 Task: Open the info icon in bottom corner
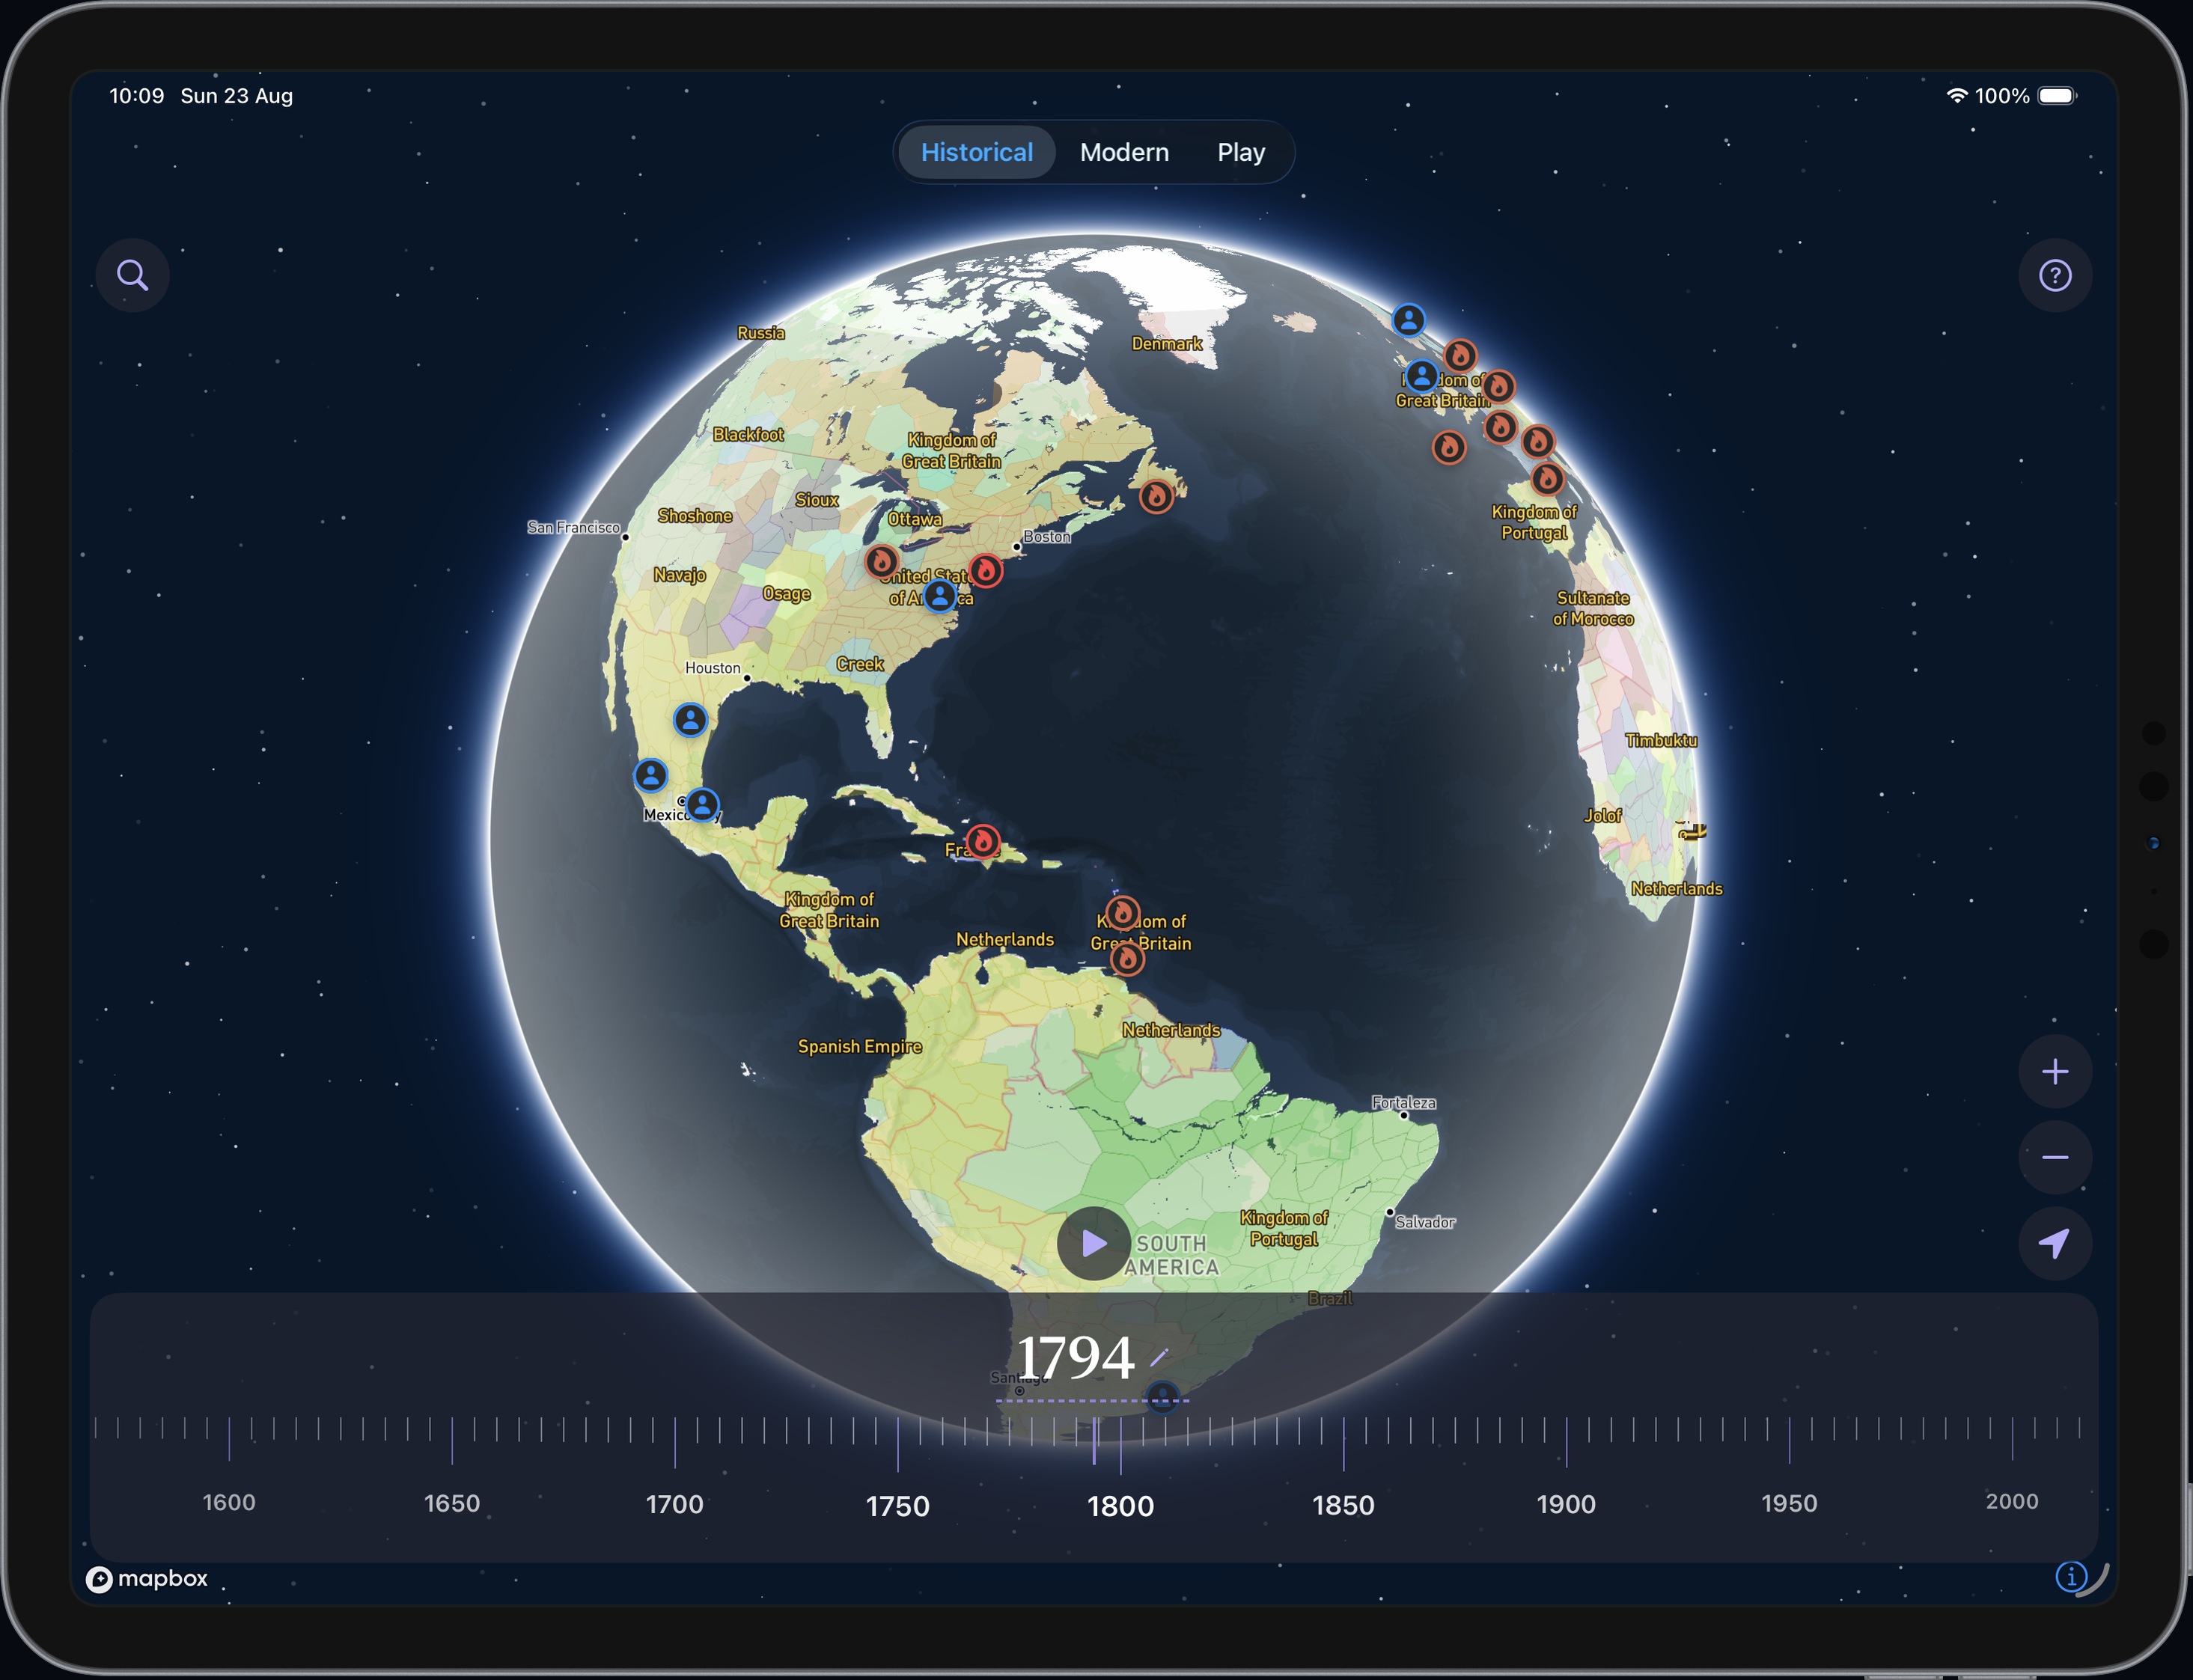click(x=2071, y=1577)
